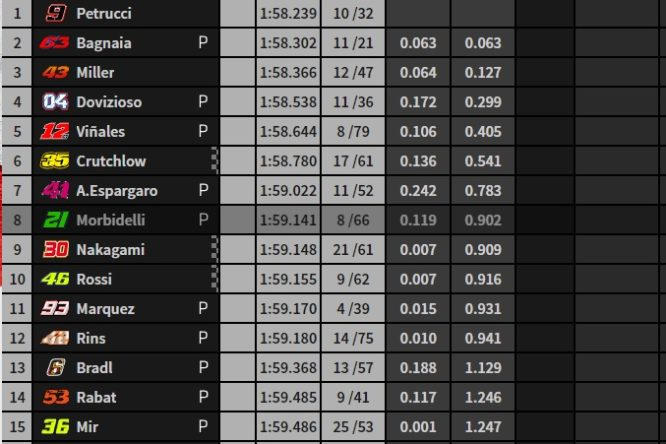Viewport: 666px width, 444px height.
Task: Click A.Espargaro's pink 41 number logo
Action: [x=56, y=190]
